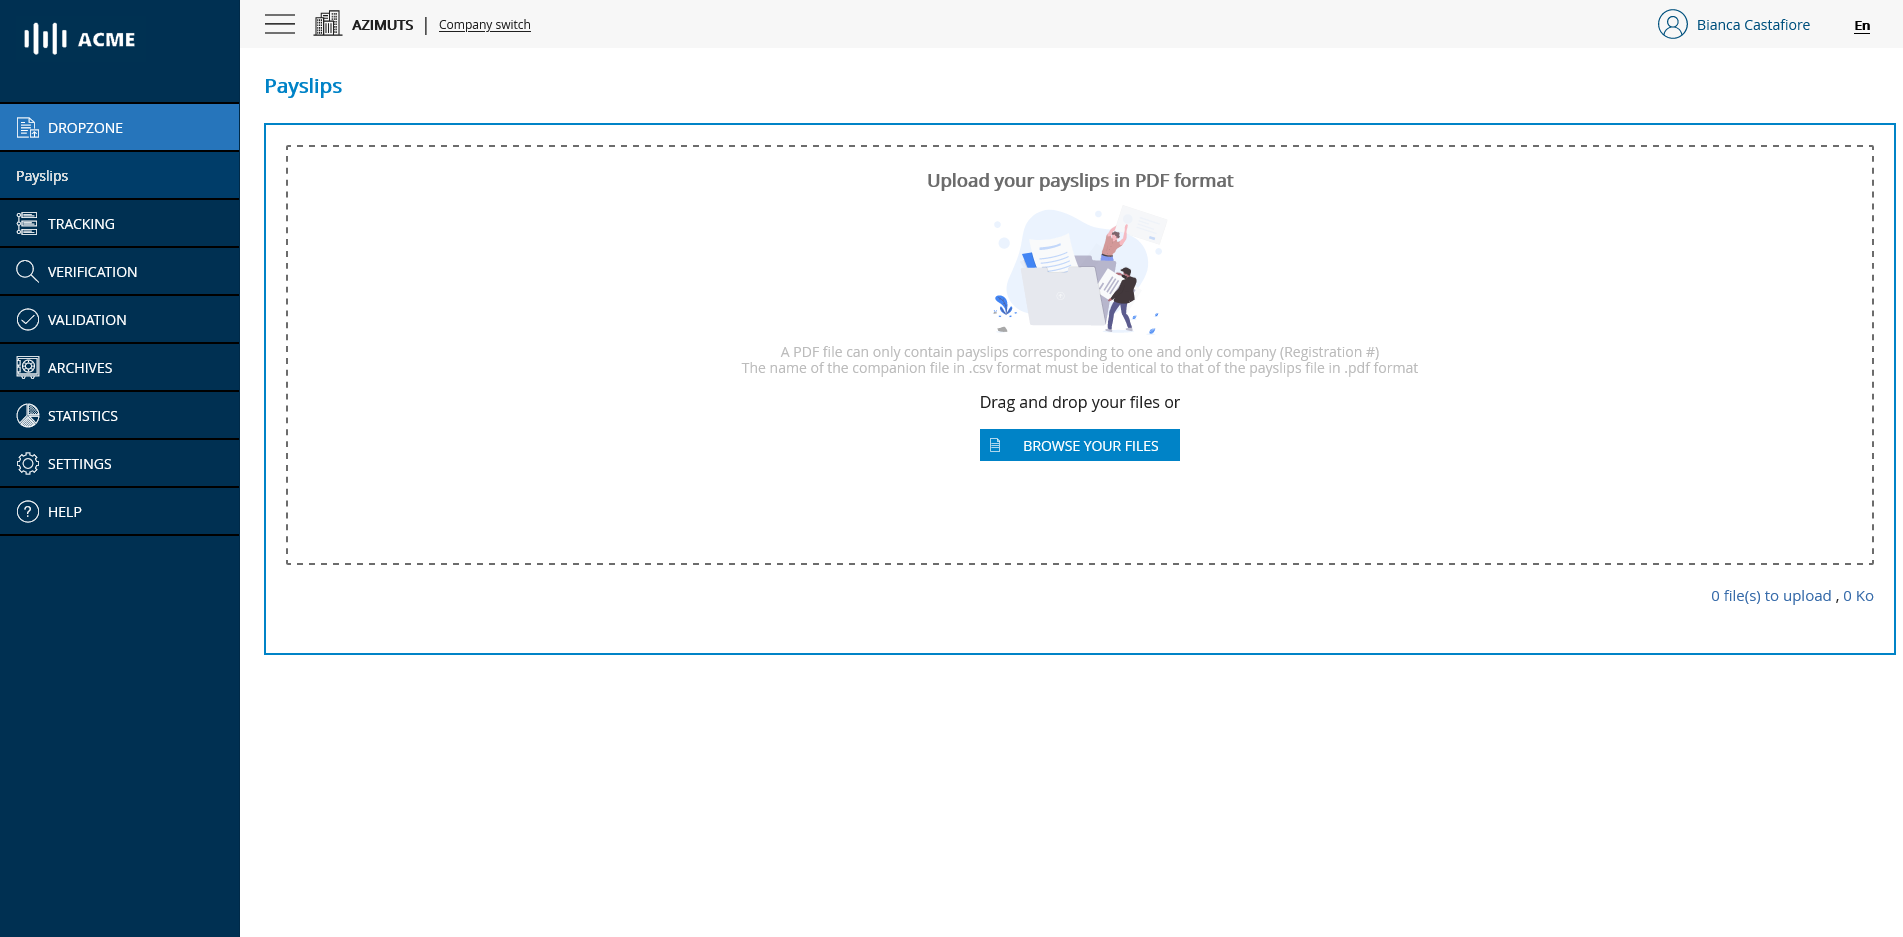The height and width of the screenshot is (937, 1903).
Task: Open the user profile avatar icon
Action: pos(1672,24)
